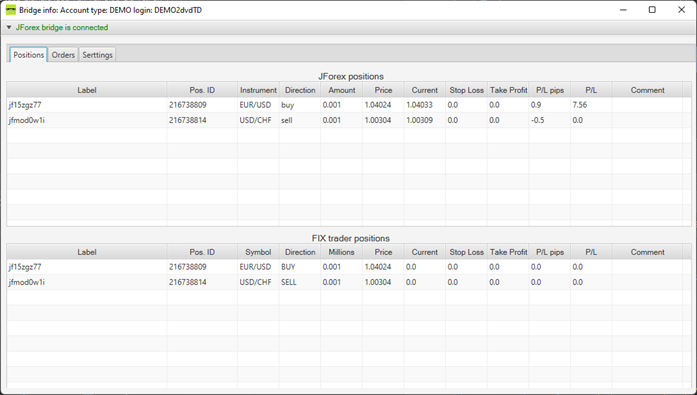
Task: Click current price 1.00309
Action: click(419, 120)
